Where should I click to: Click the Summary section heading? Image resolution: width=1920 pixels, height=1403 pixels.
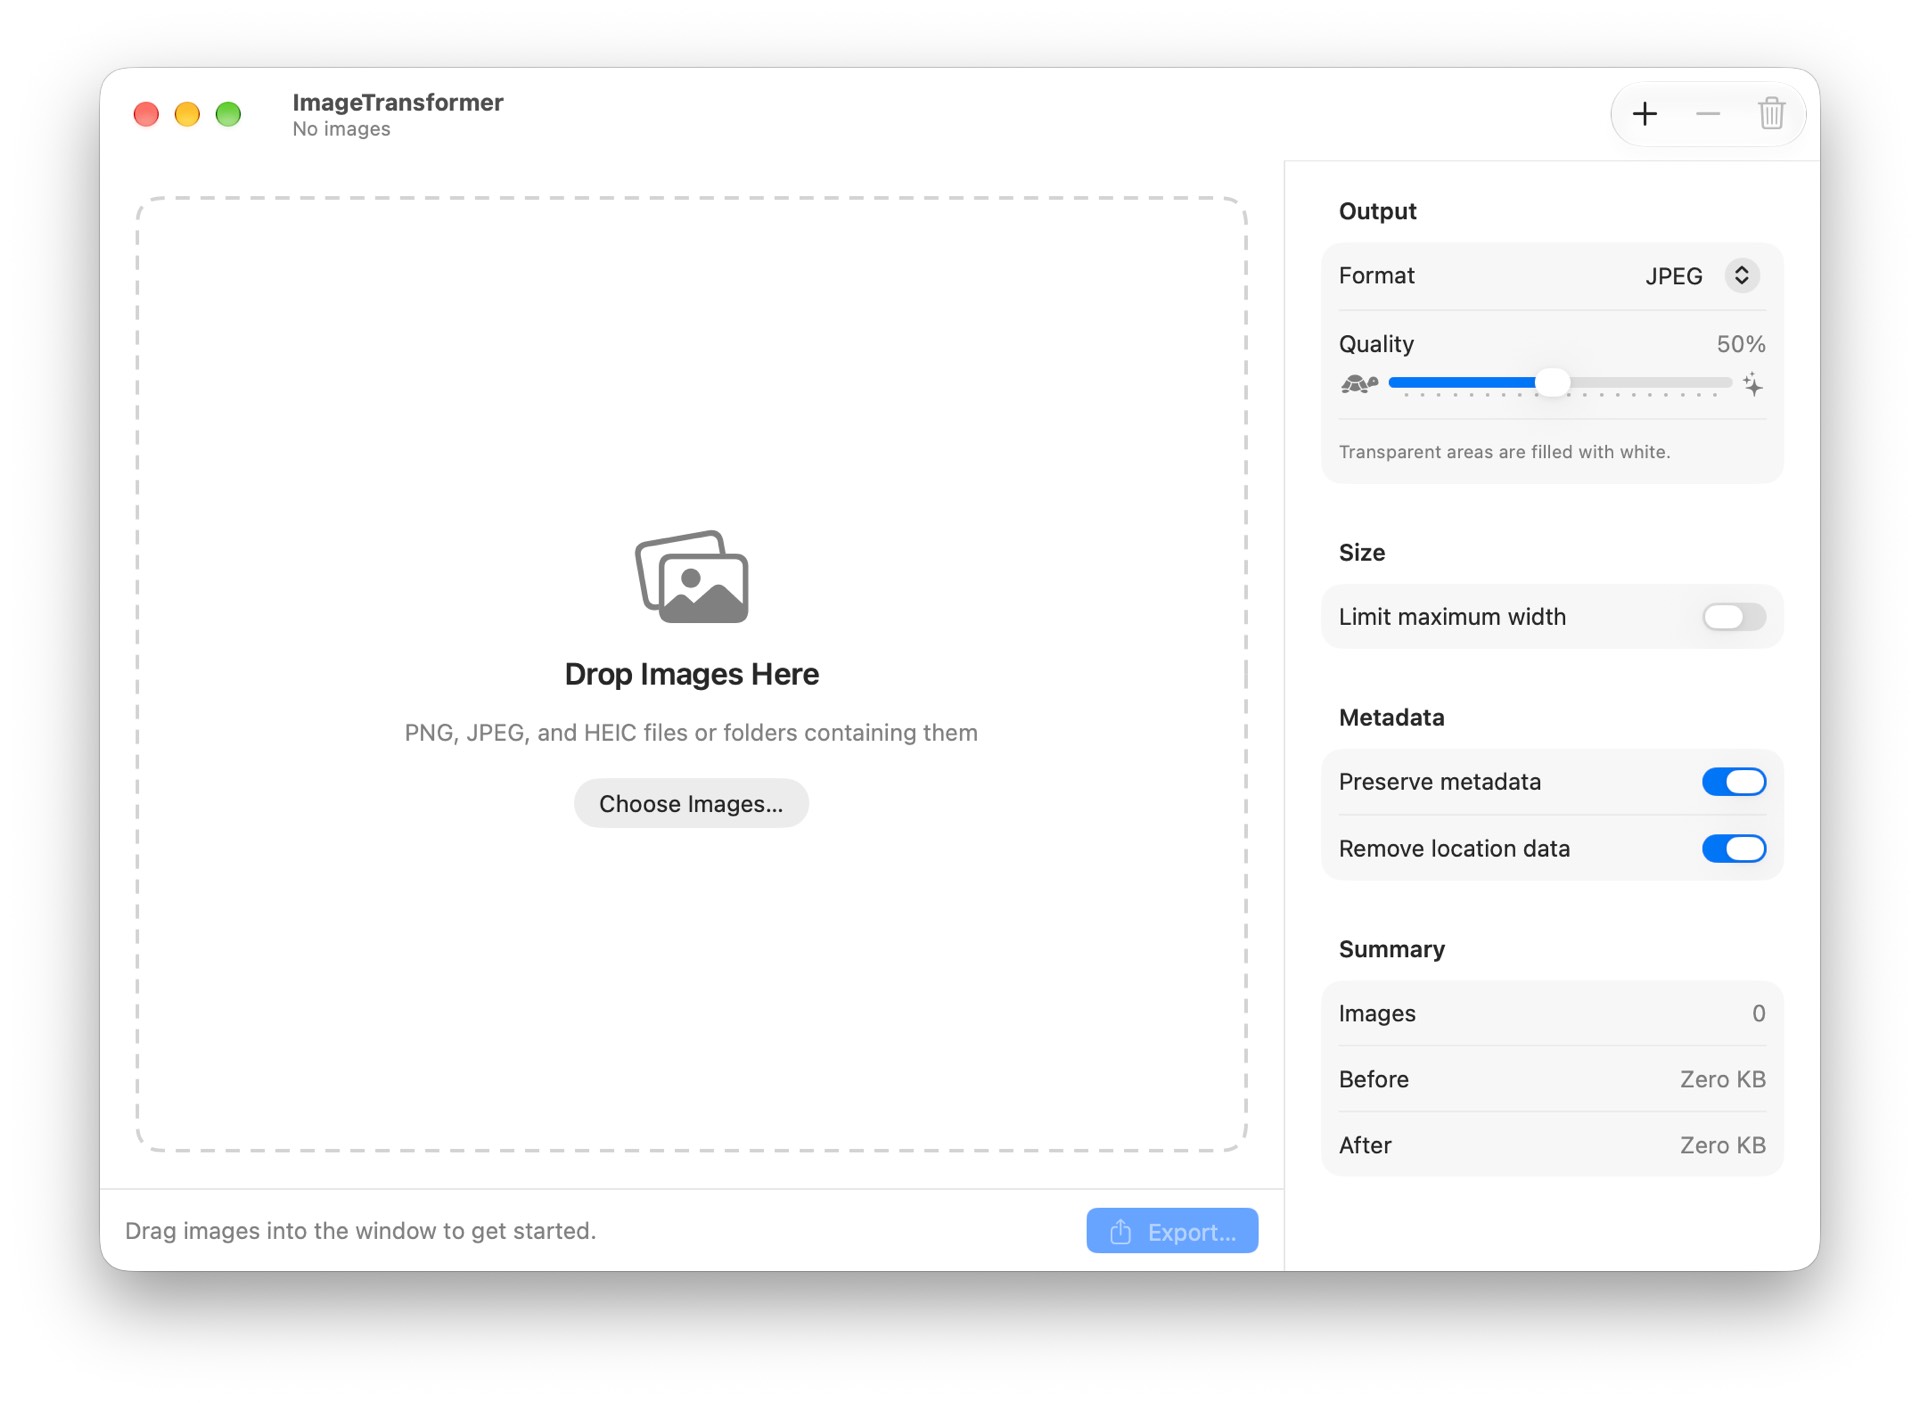(1391, 949)
